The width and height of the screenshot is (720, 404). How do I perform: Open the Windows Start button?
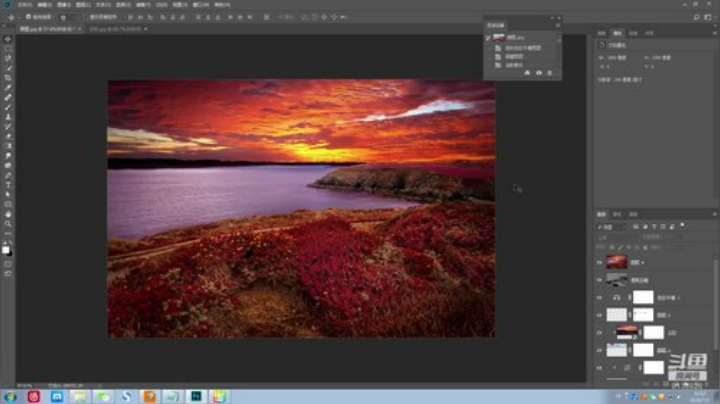coord(10,397)
